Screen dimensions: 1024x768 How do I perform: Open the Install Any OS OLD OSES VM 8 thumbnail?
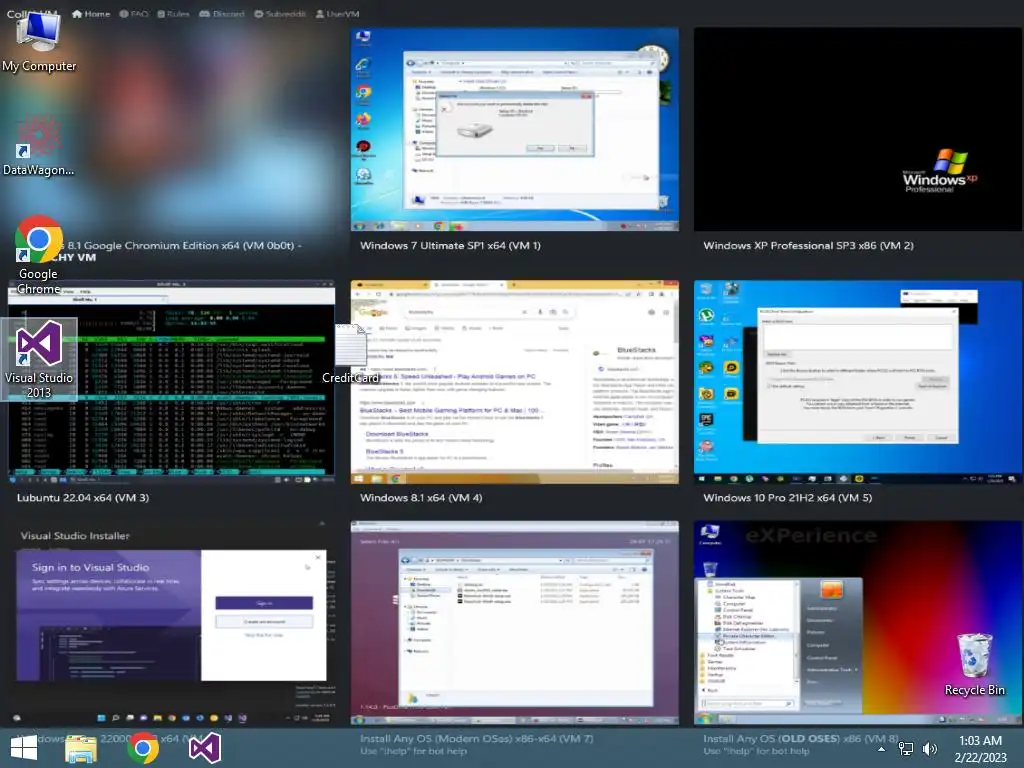pos(858,622)
